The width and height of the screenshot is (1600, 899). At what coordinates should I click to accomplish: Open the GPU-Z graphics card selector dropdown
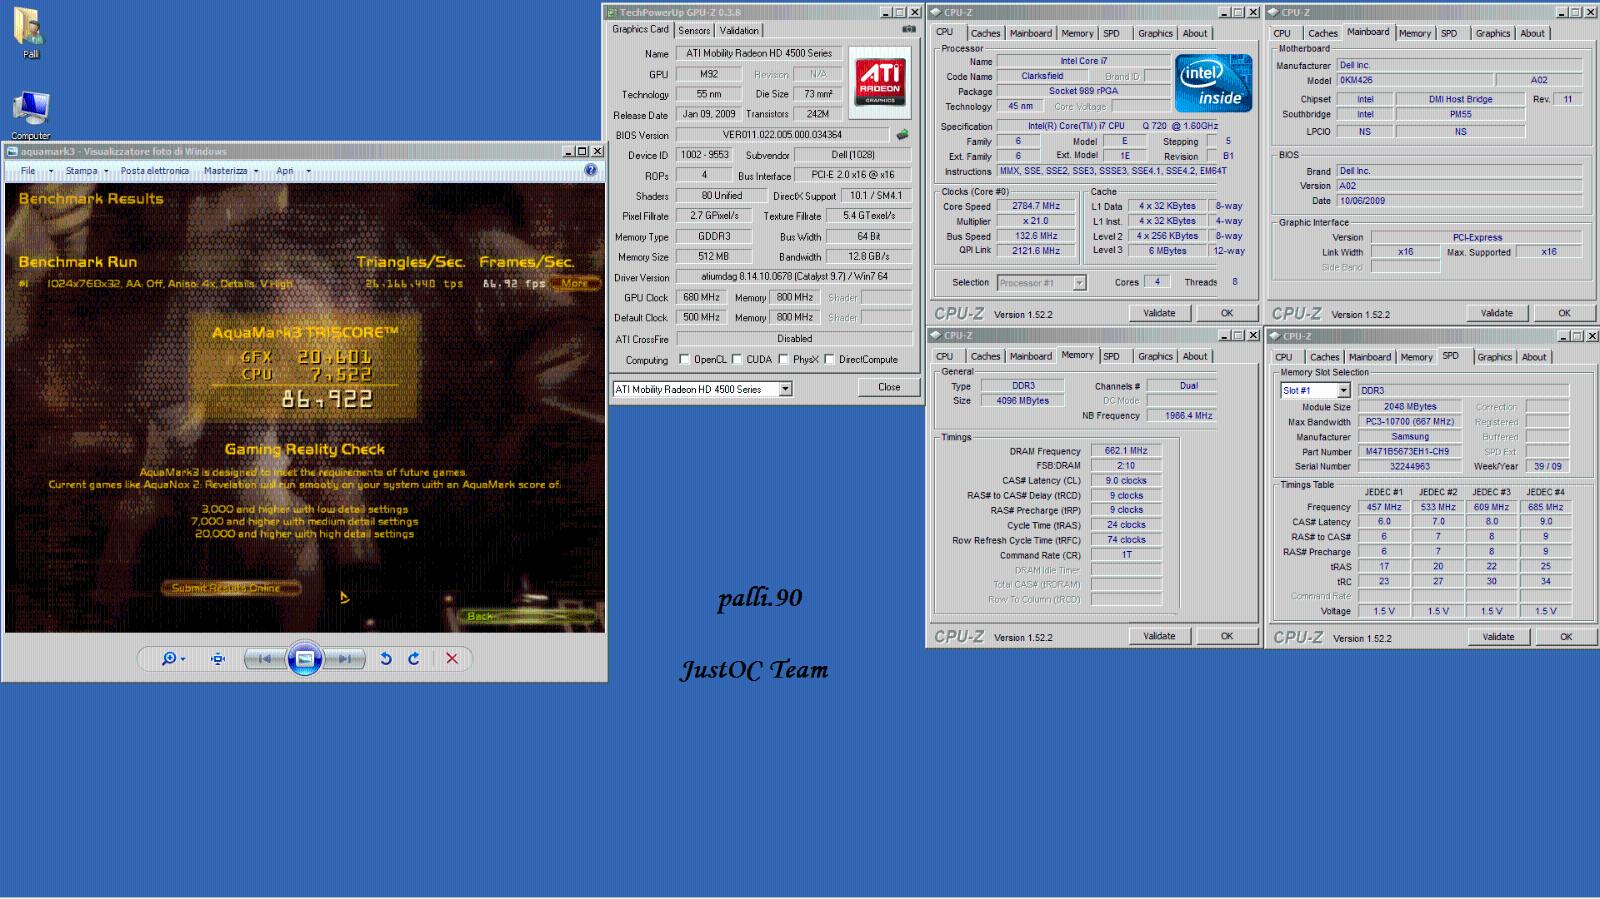click(785, 389)
